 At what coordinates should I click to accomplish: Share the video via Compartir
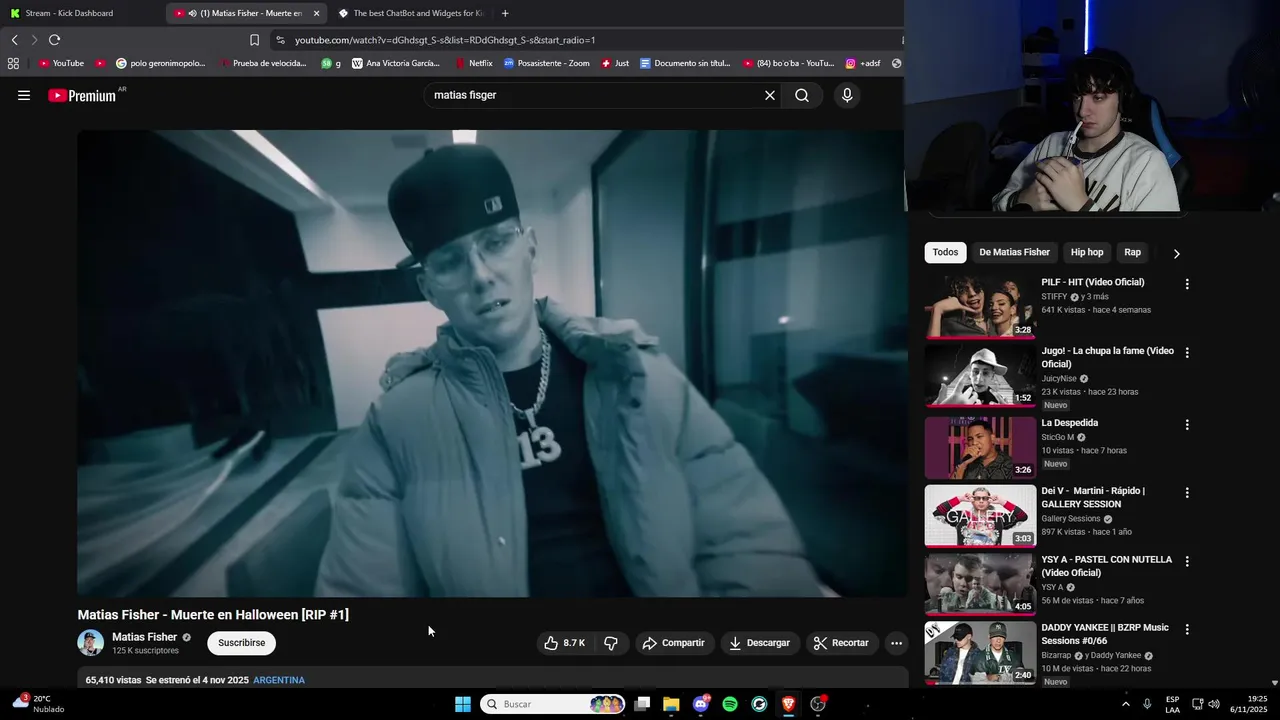pos(674,643)
